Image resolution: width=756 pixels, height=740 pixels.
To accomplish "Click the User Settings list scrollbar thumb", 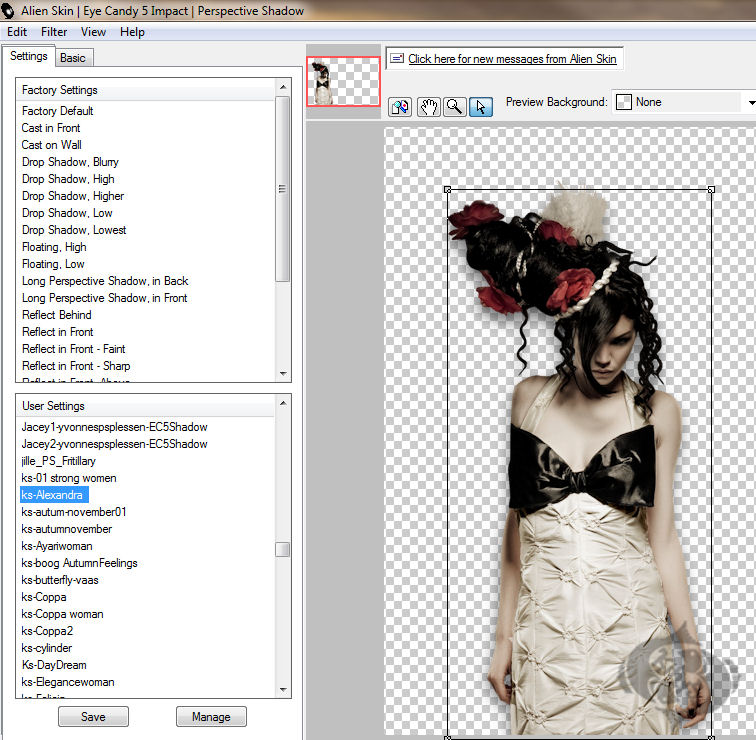I will tap(283, 550).
